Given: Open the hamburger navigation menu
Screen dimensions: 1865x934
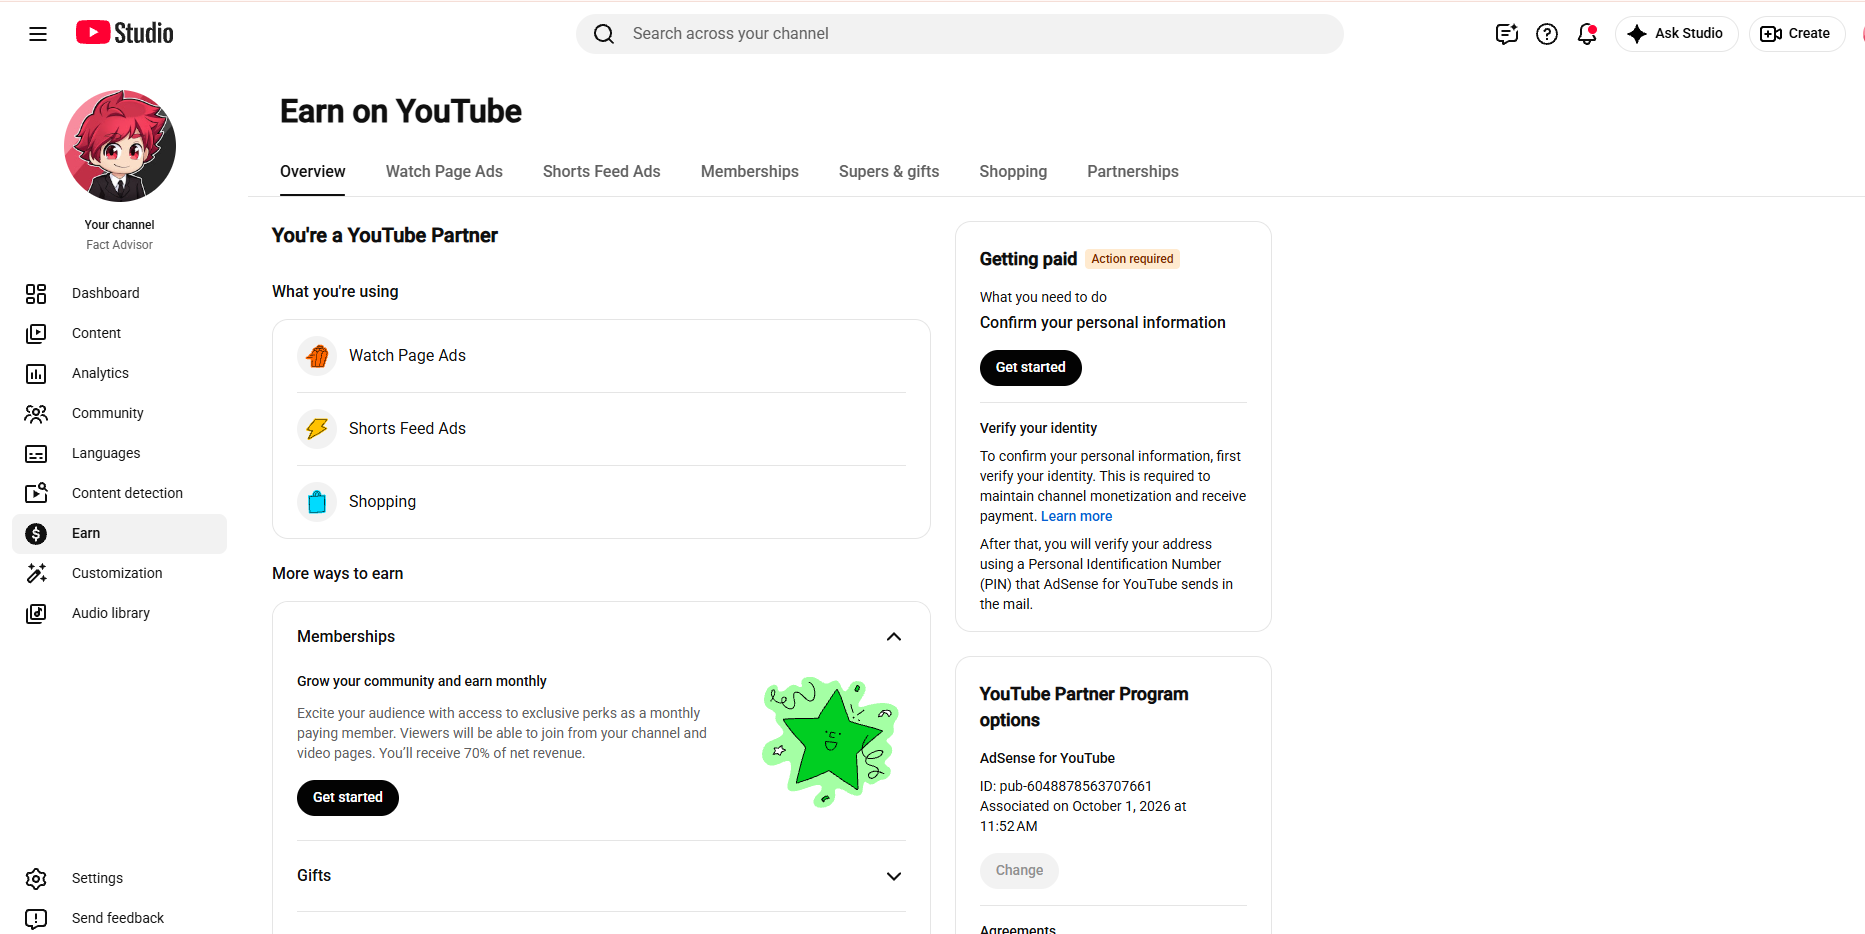Looking at the screenshot, I should tap(38, 34).
